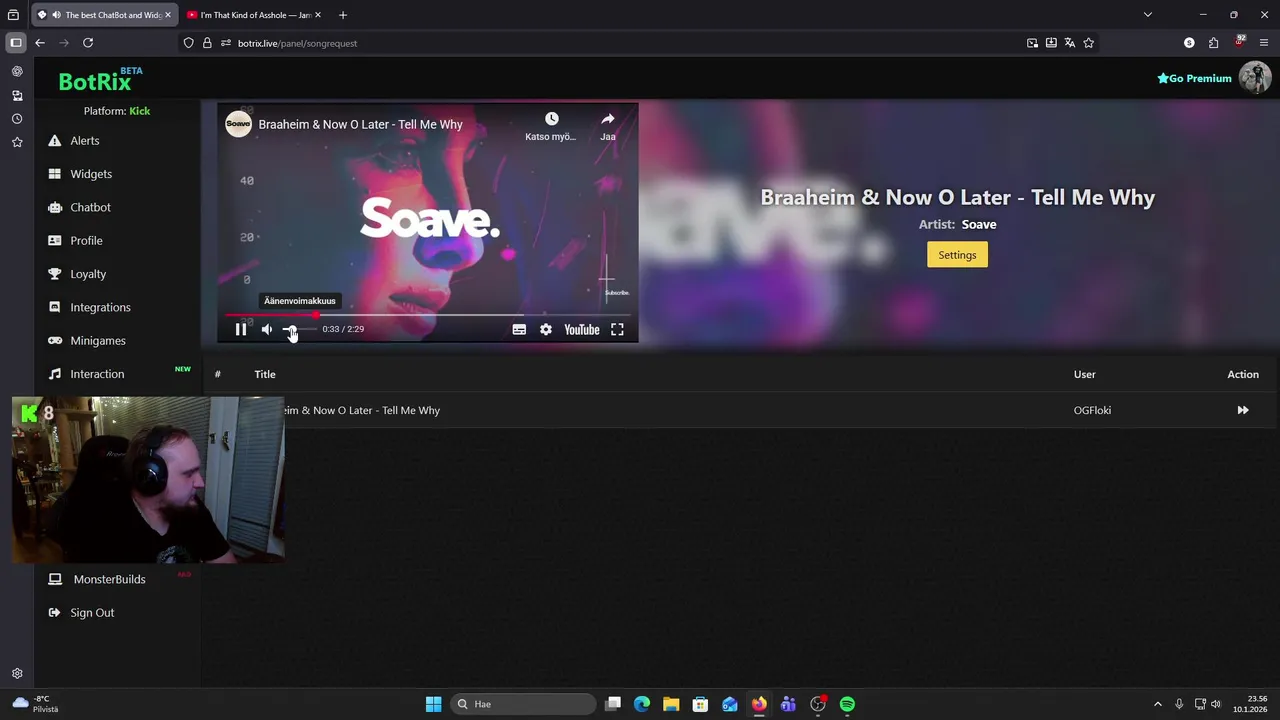Screen dimensions: 1280x720
Task: Reload the current page
Action: (x=88, y=43)
